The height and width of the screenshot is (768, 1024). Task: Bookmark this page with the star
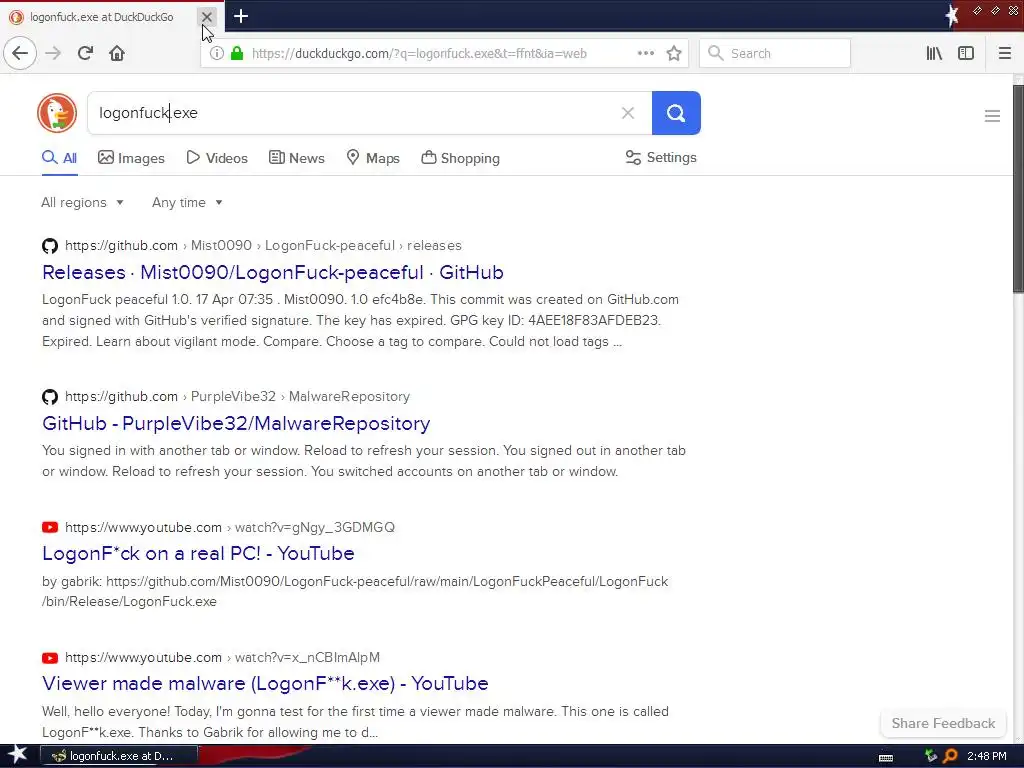point(674,53)
